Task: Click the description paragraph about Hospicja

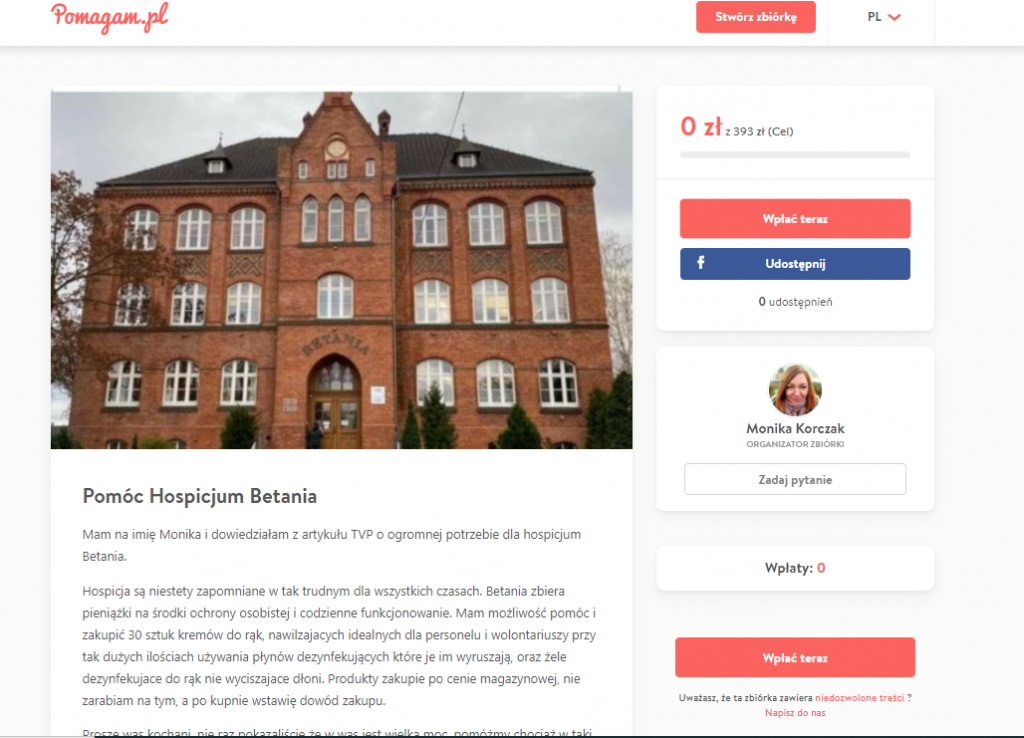Action: coord(339,646)
